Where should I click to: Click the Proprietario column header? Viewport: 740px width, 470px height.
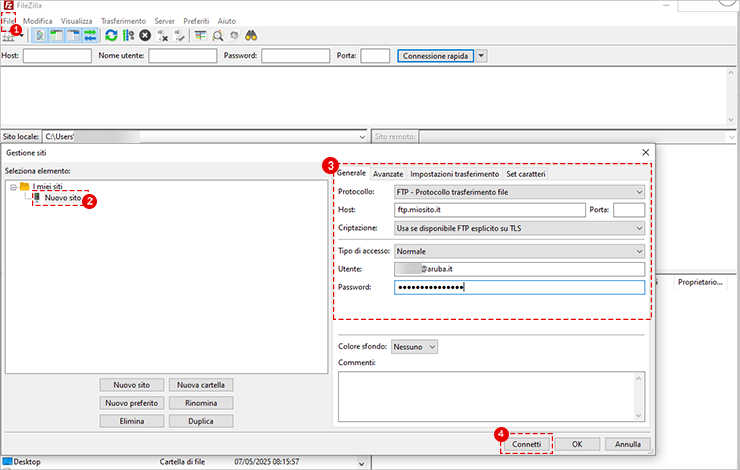click(700, 282)
